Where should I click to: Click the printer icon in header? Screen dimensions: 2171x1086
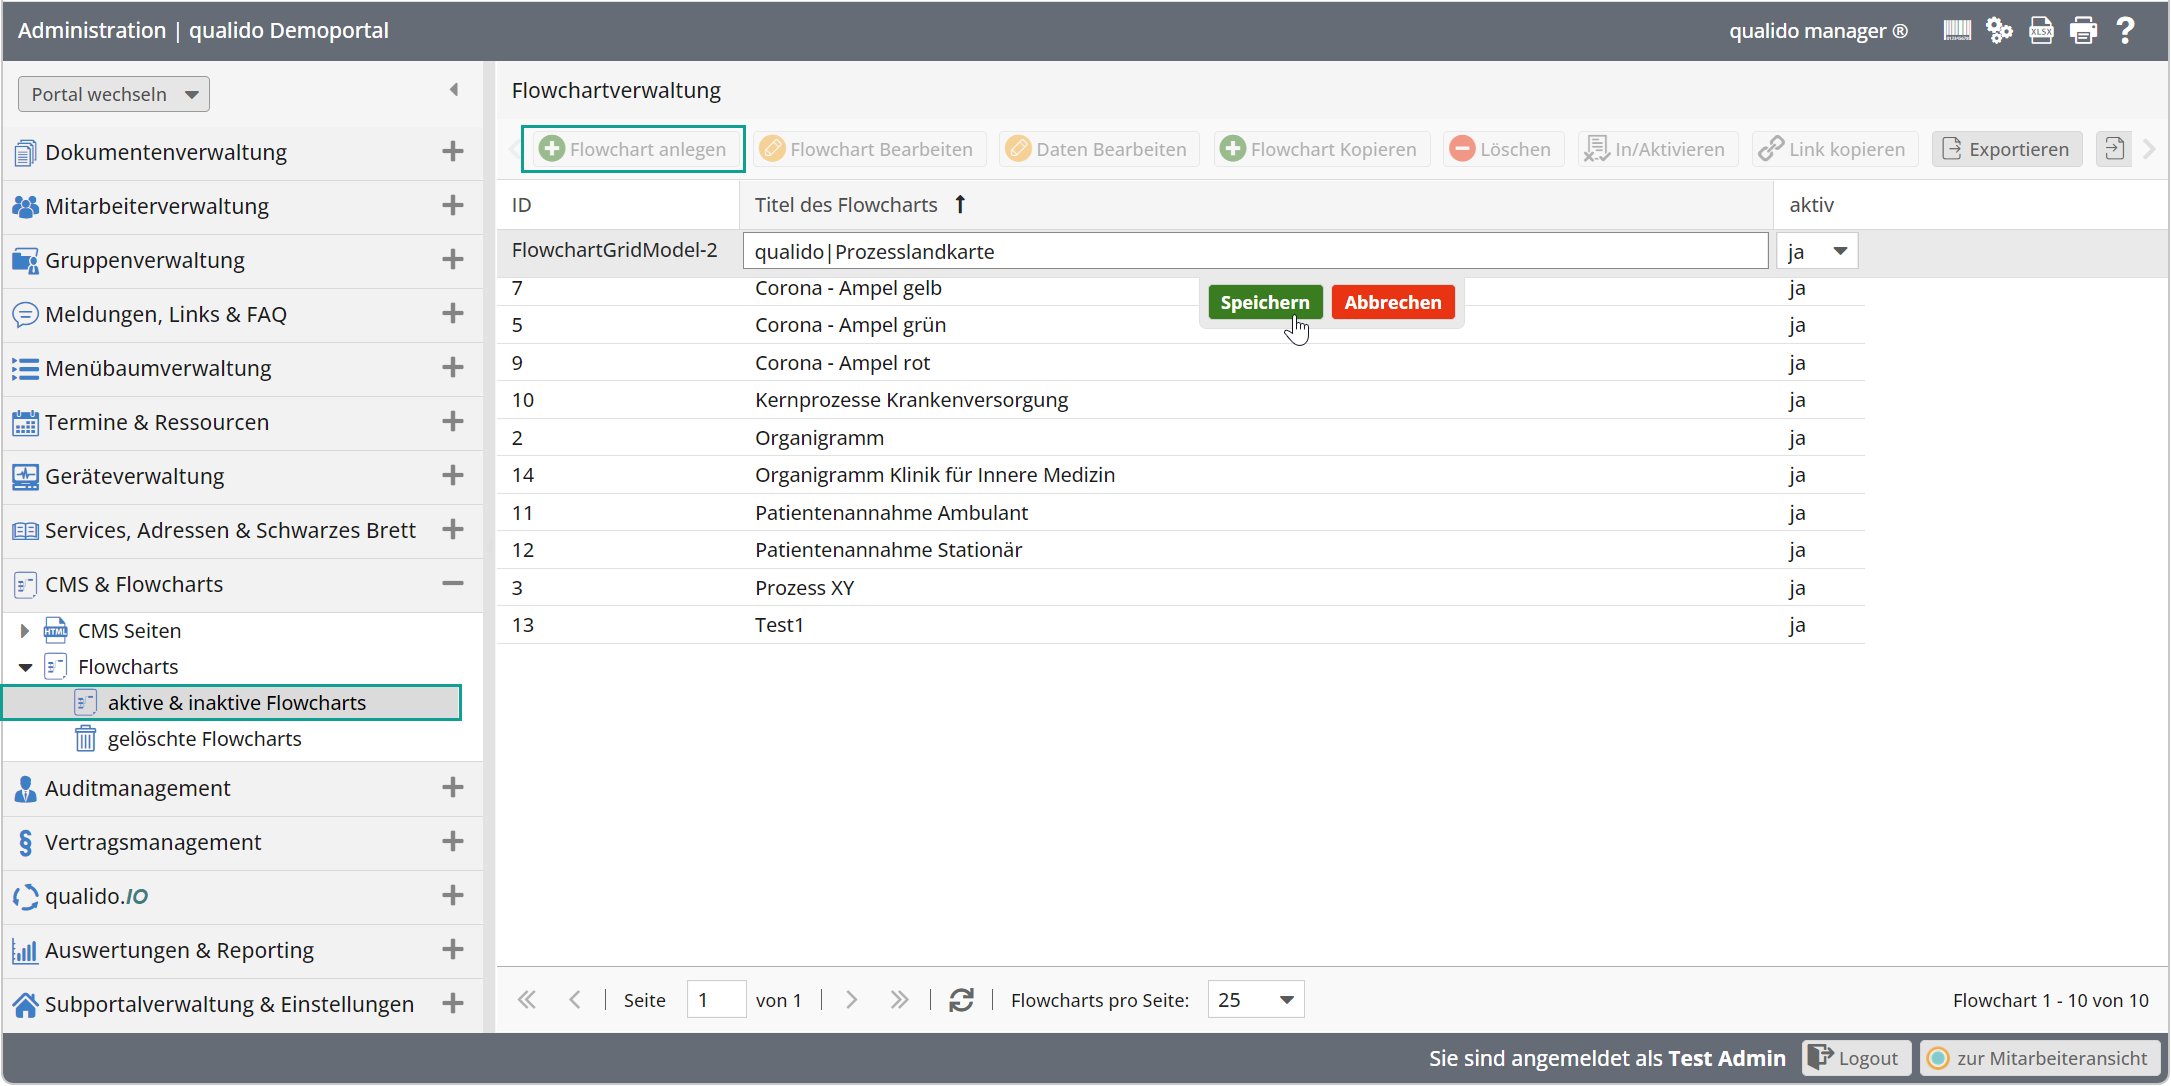[2083, 31]
